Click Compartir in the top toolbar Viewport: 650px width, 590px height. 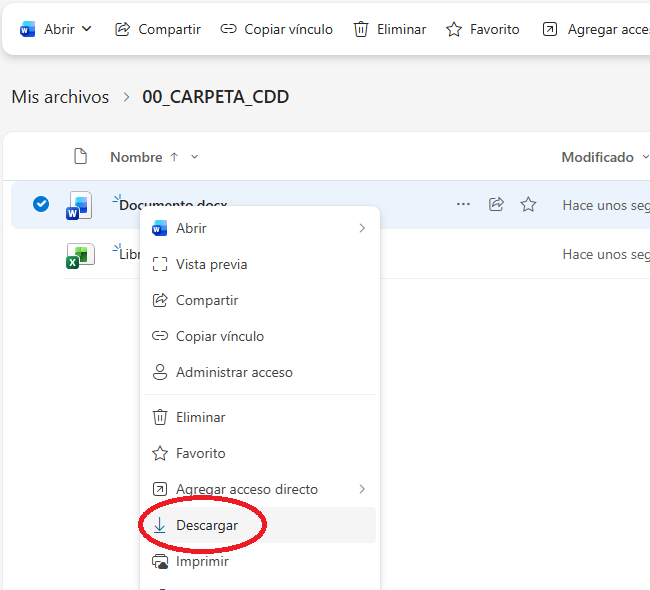(158, 29)
